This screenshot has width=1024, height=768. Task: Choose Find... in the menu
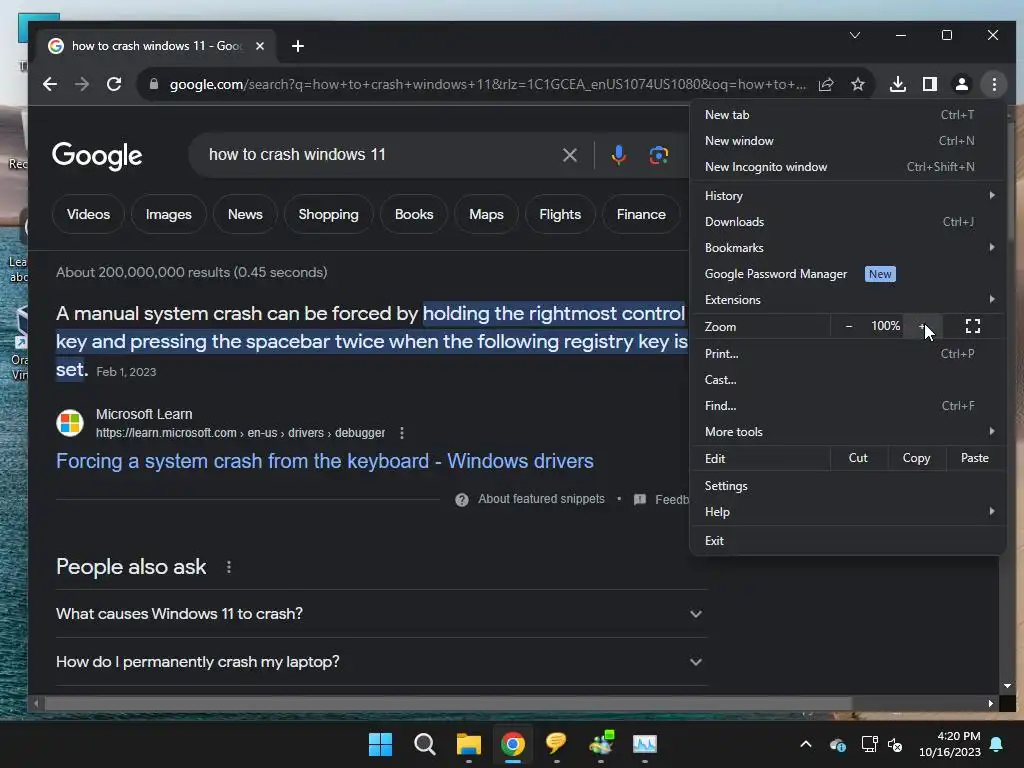(x=848, y=406)
